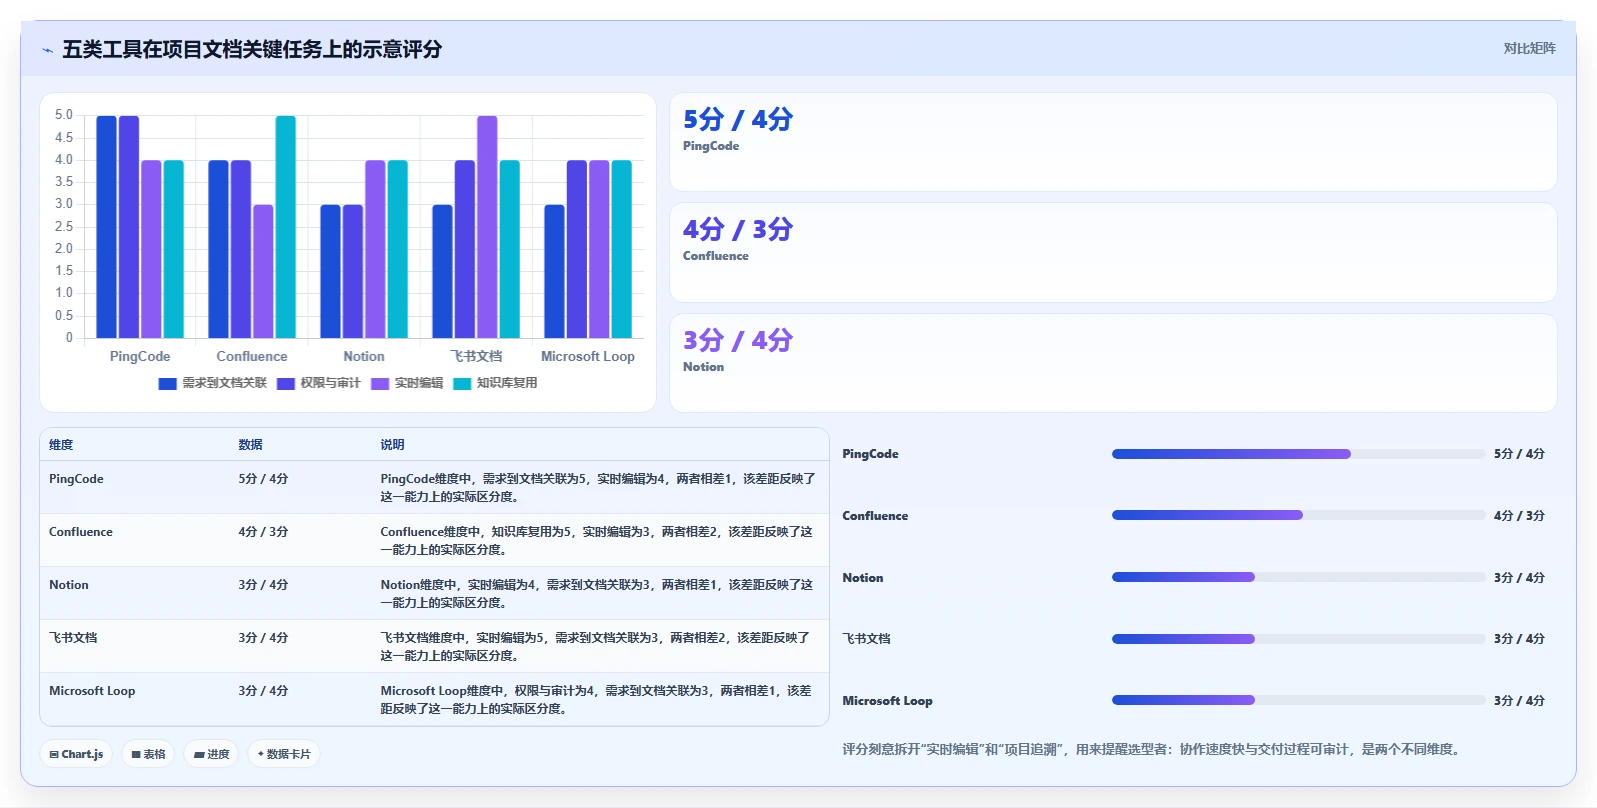Viewport: 1597px width, 808px height.
Task: Click the 知识库复用 legend color swatch
Action: pyautogui.click(x=462, y=383)
